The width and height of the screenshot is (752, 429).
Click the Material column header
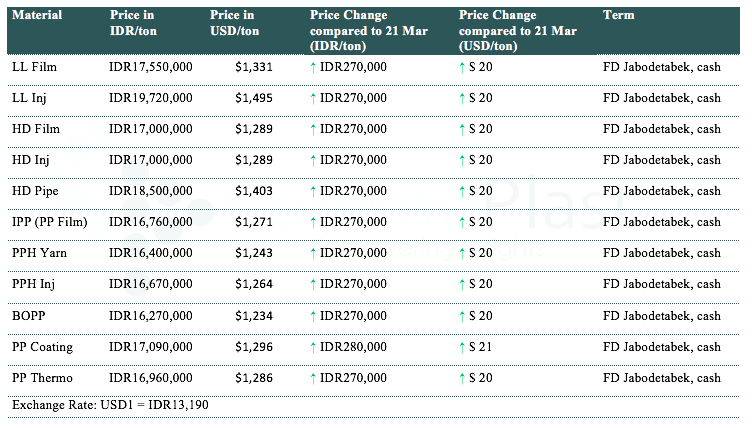tap(37, 16)
